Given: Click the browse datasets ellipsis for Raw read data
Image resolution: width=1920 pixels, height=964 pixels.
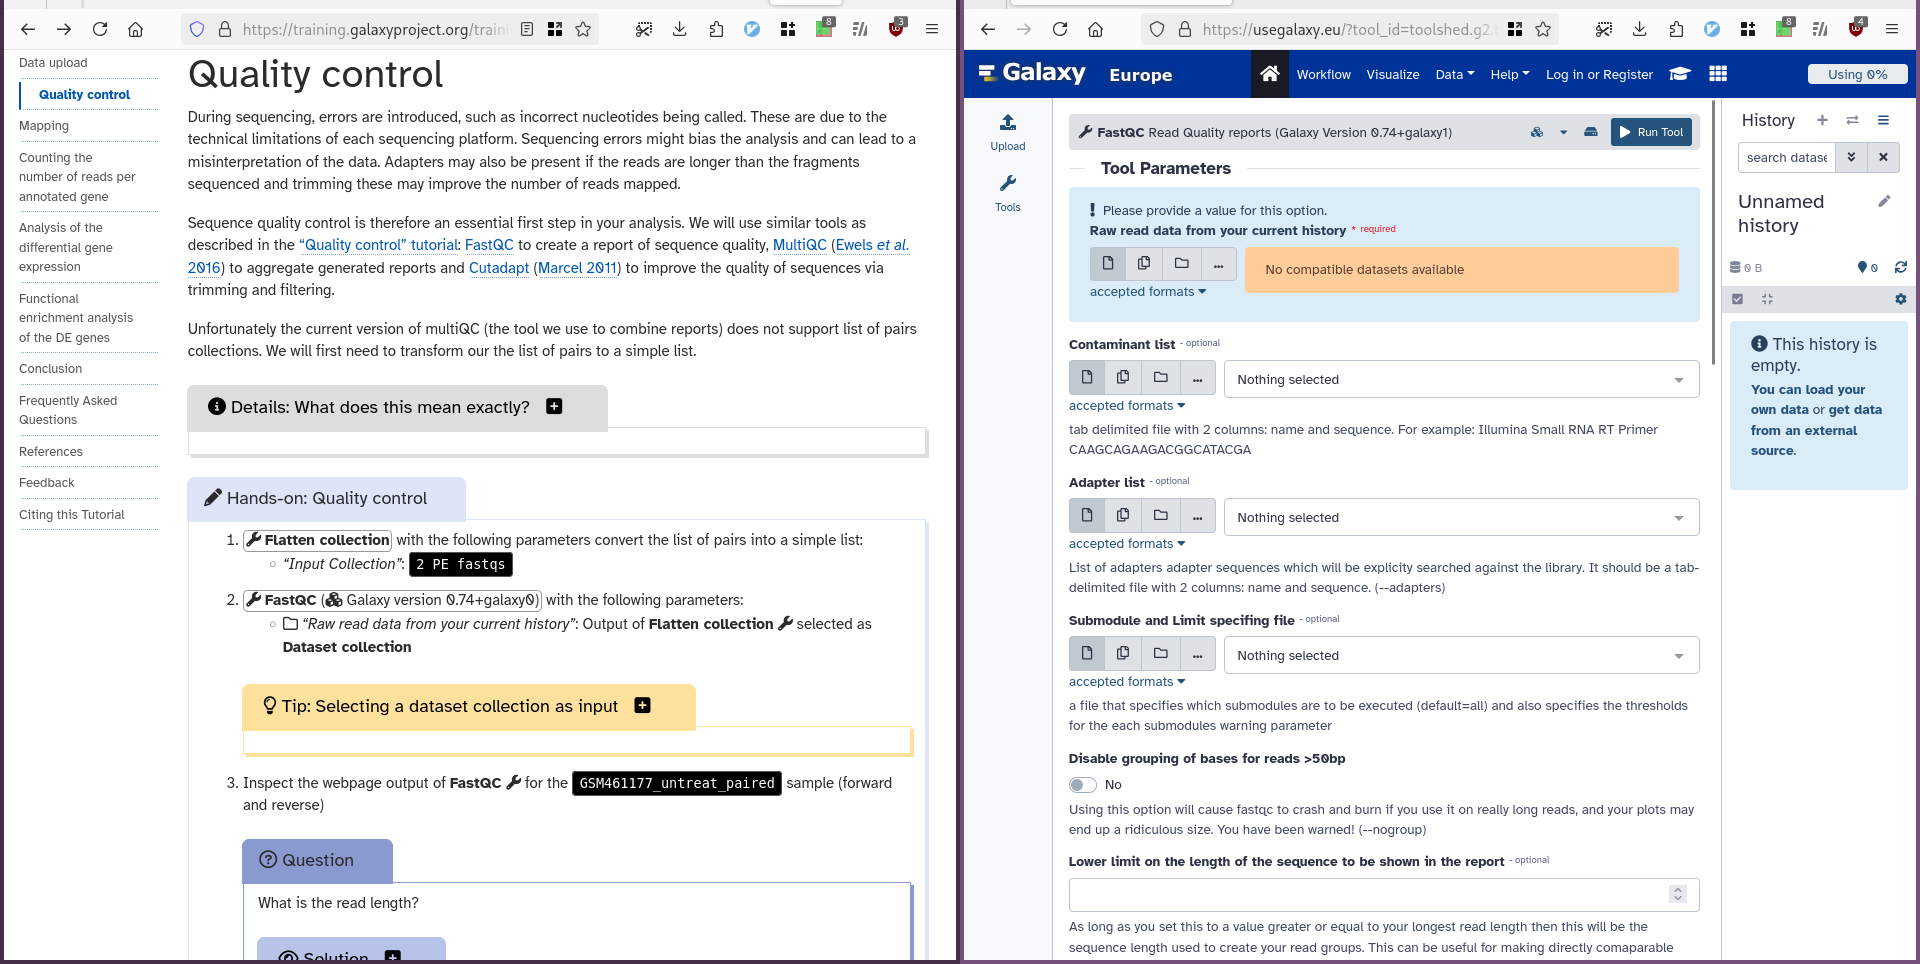Looking at the screenshot, I should (x=1218, y=263).
